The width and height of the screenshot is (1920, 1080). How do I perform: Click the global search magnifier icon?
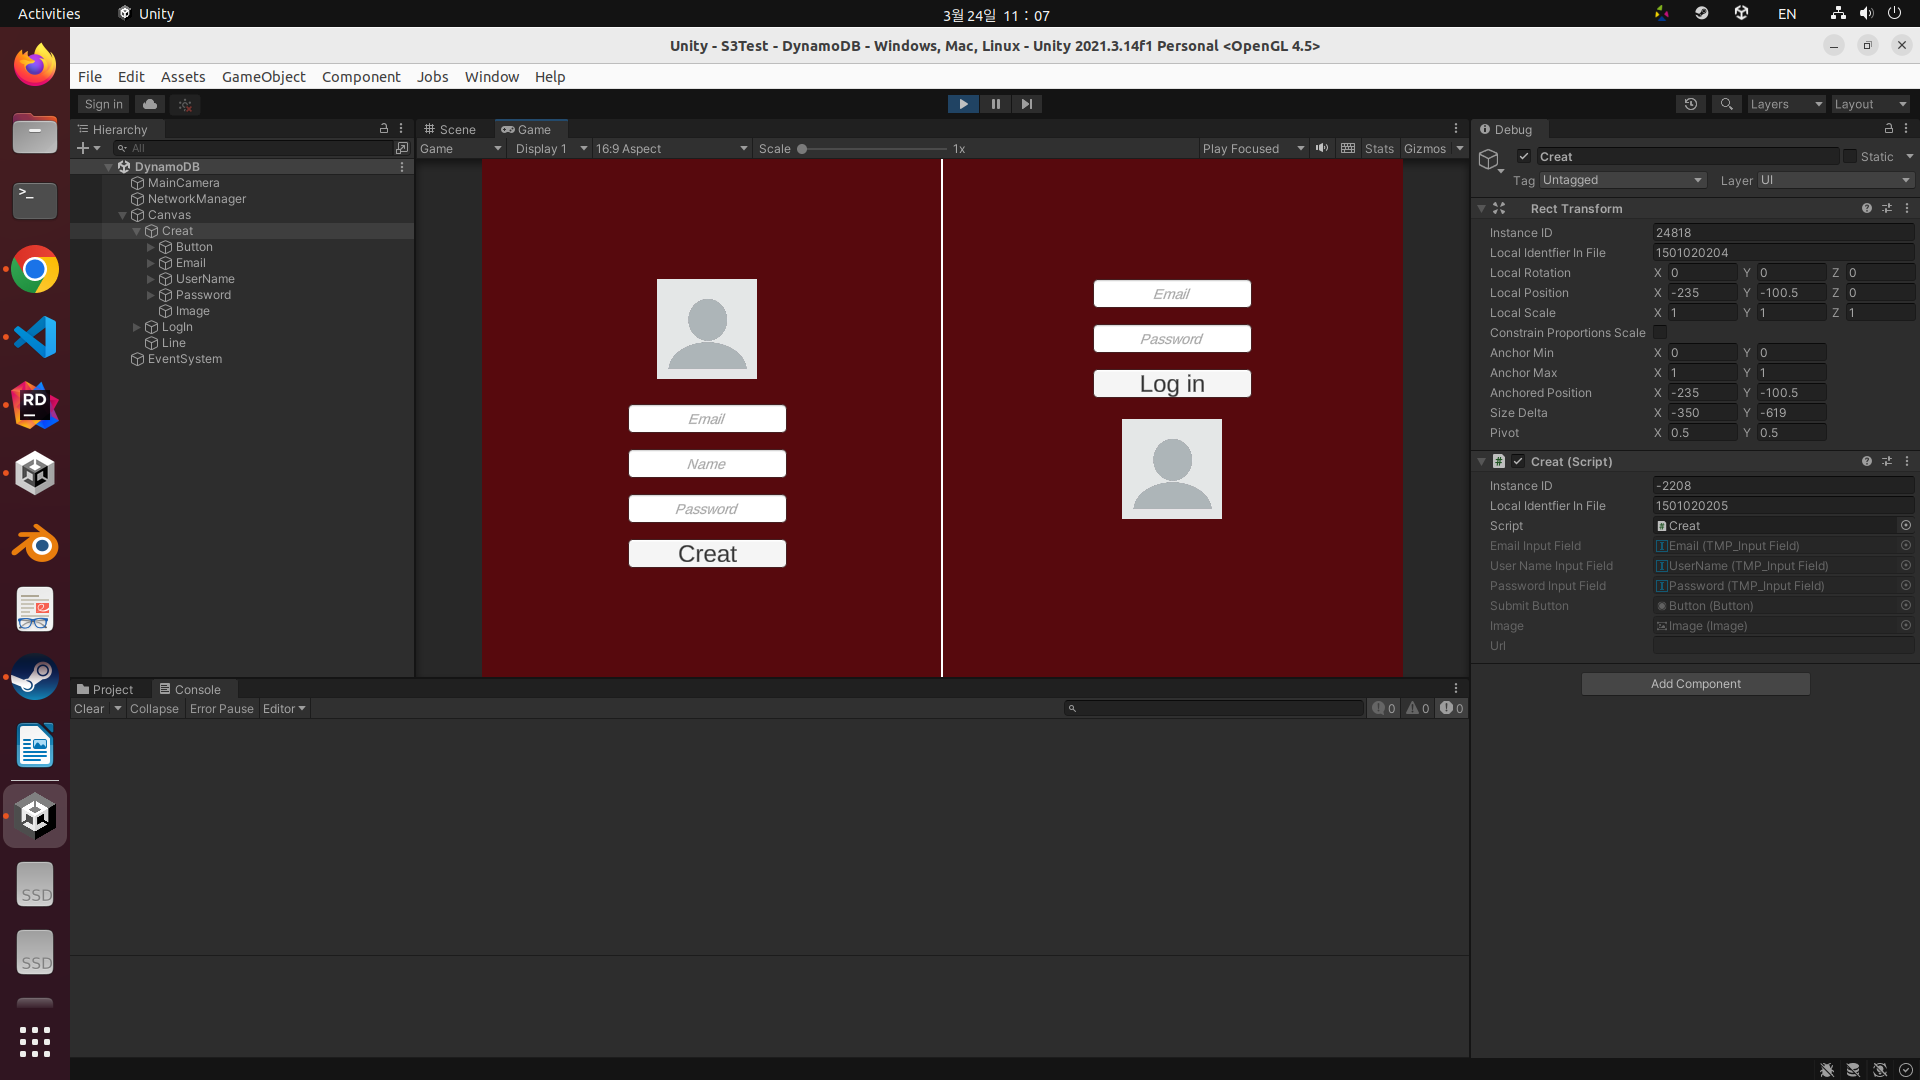tap(1726, 104)
